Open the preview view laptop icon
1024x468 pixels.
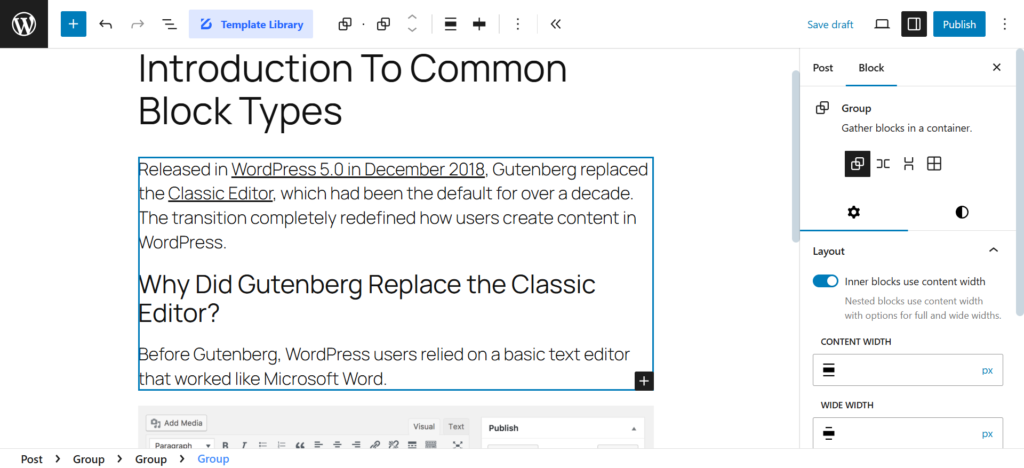882,24
